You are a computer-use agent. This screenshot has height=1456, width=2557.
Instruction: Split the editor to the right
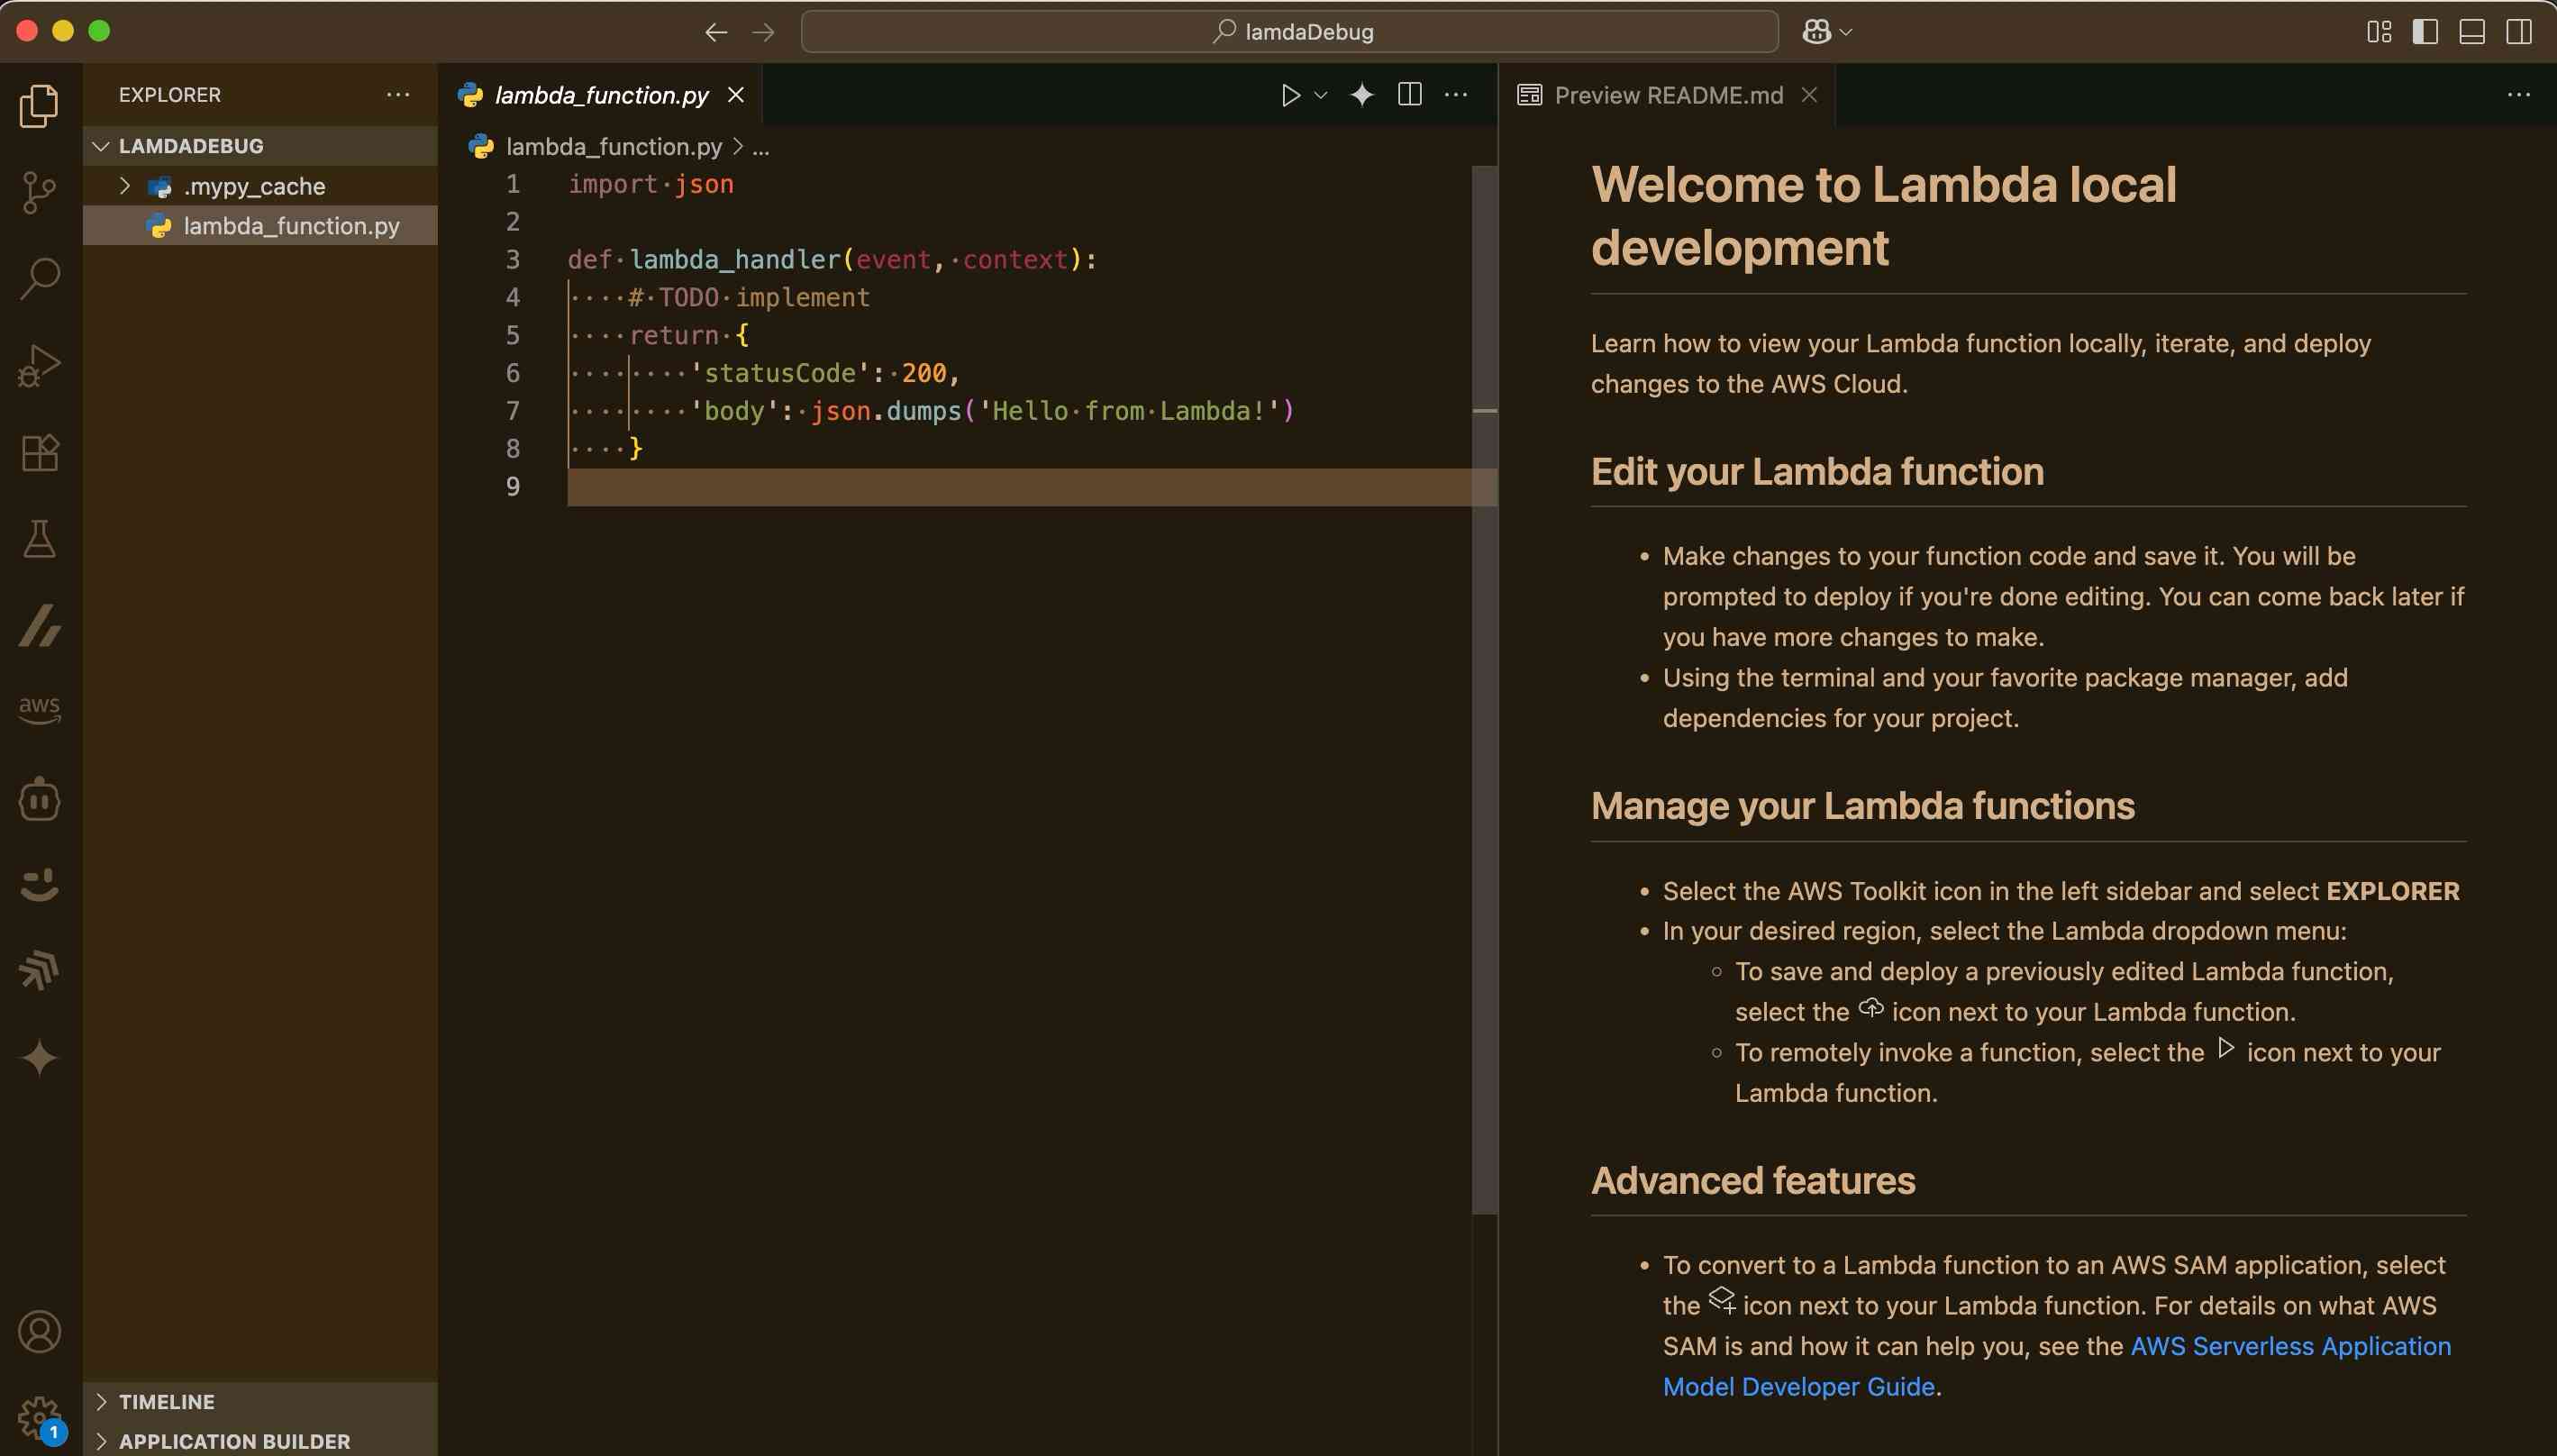[1409, 95]
